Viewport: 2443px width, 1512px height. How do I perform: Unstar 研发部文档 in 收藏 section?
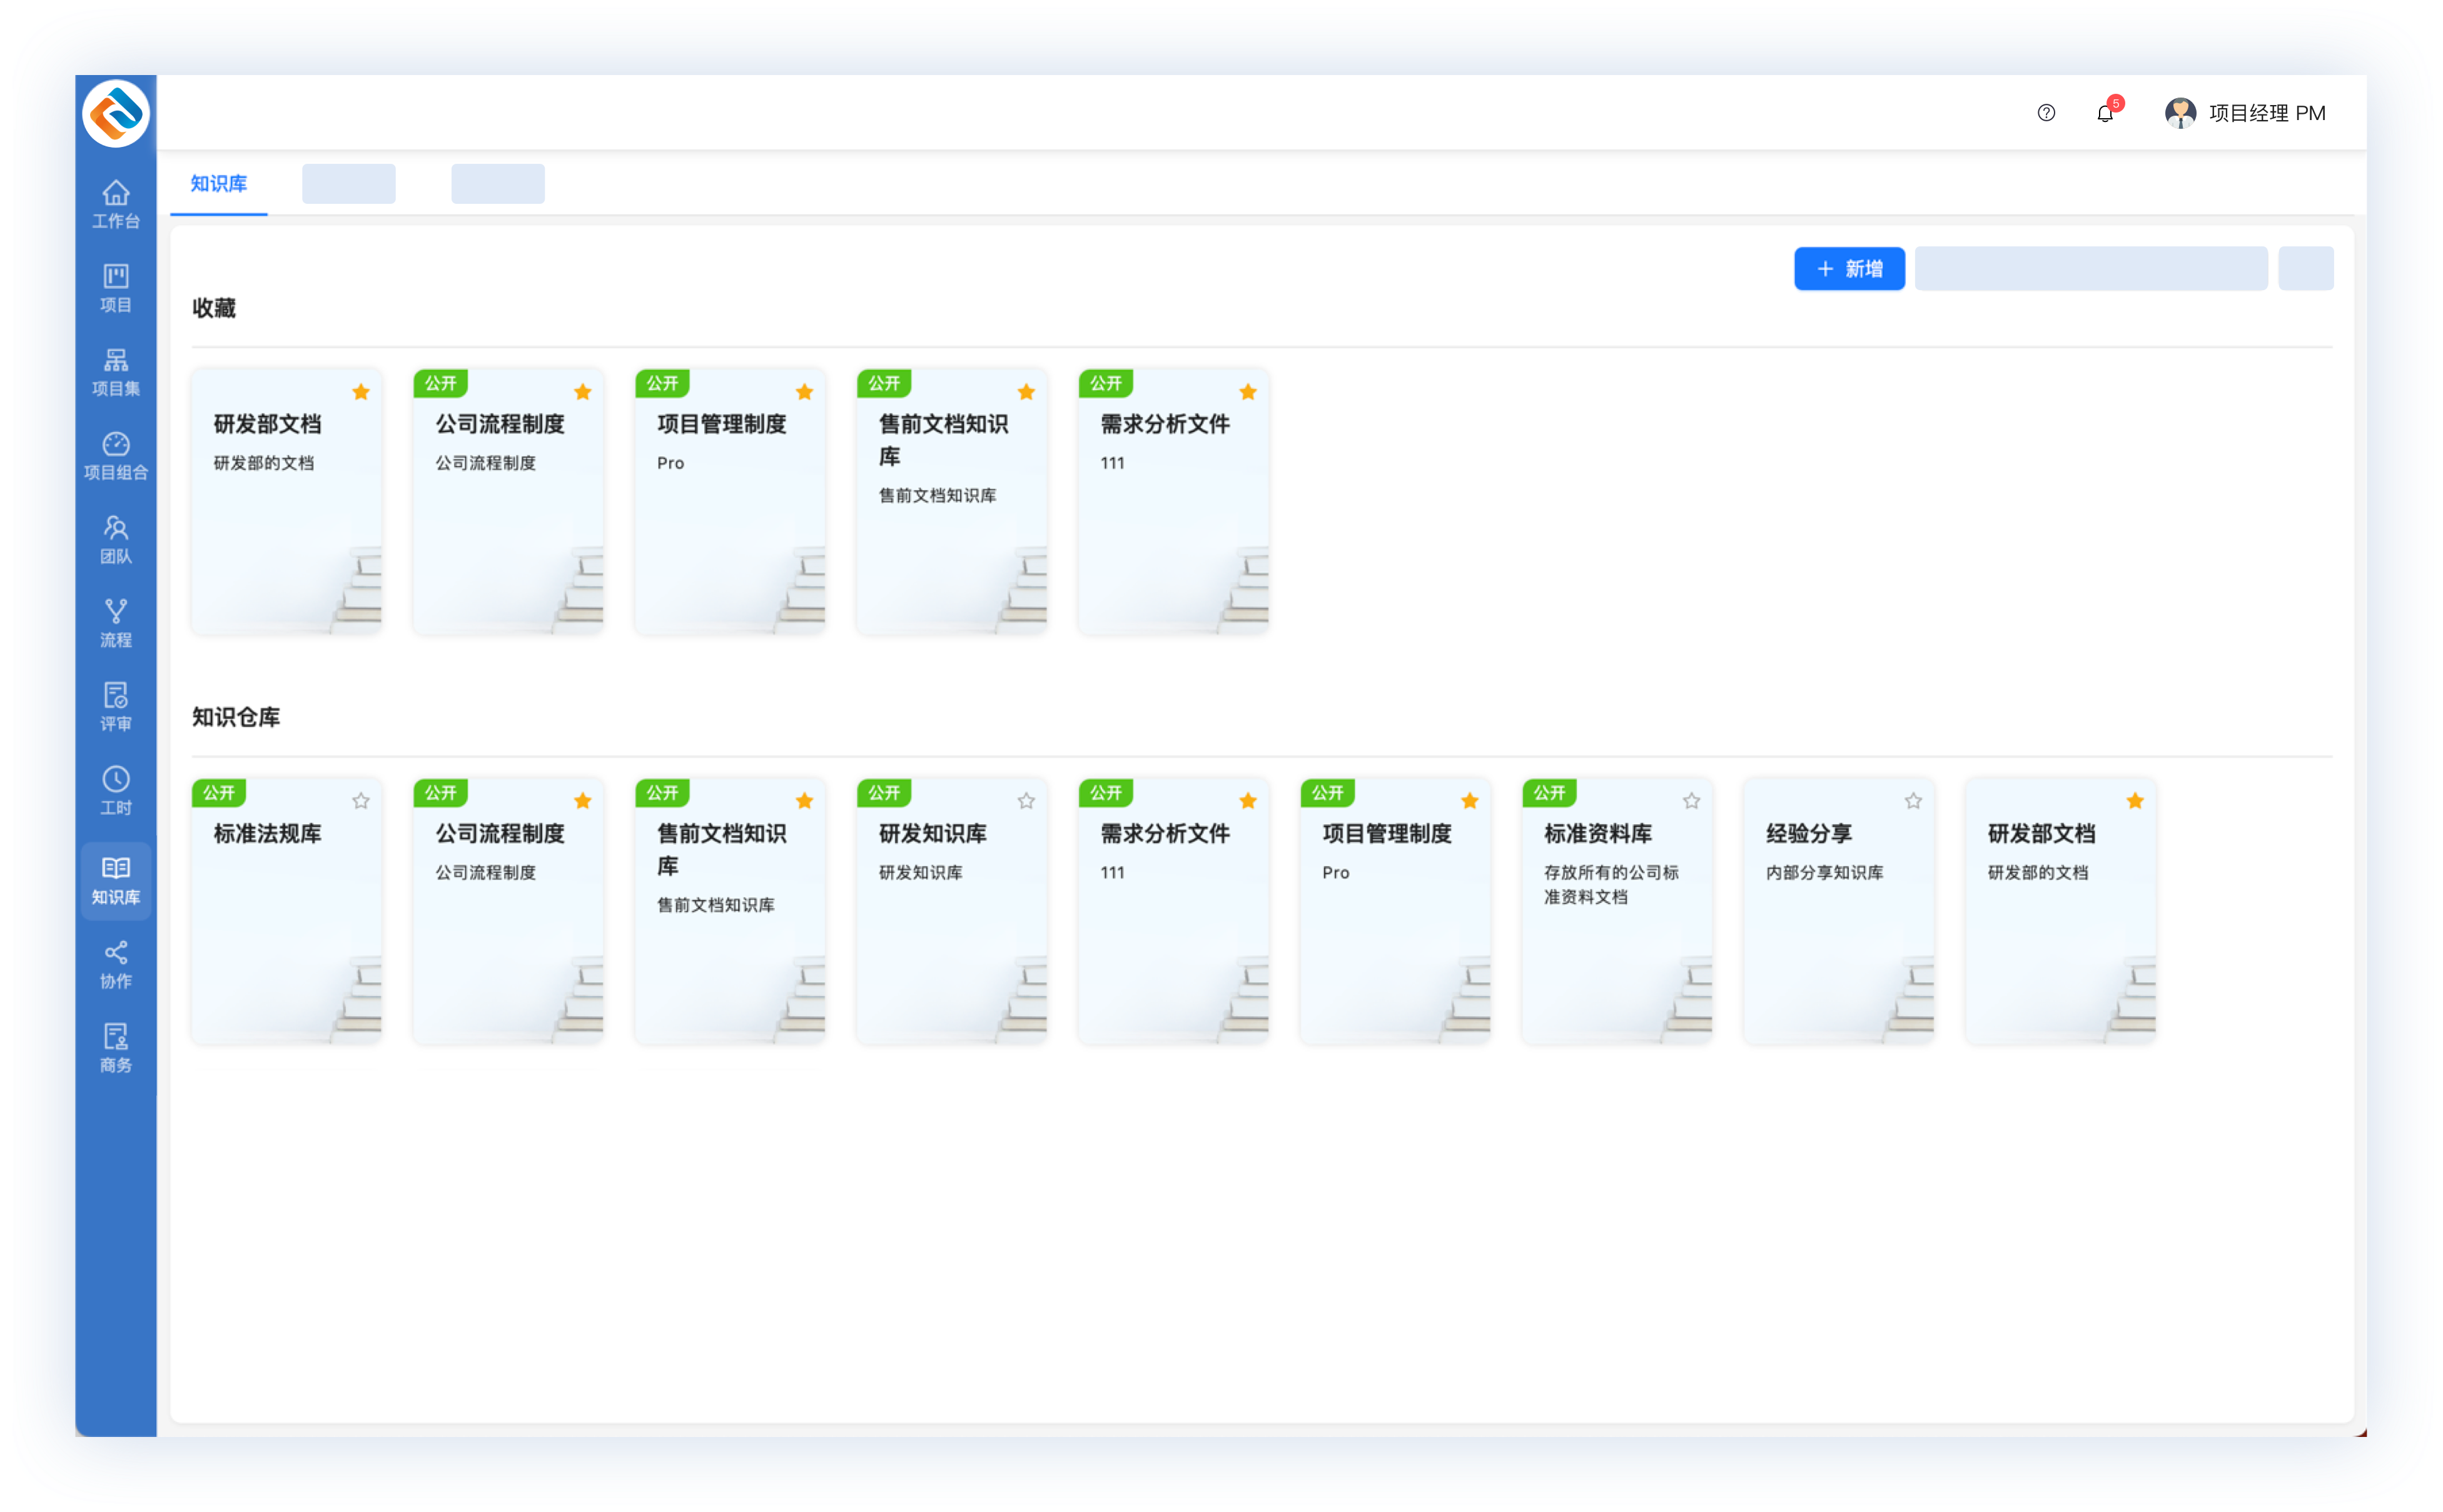point(361,392)
